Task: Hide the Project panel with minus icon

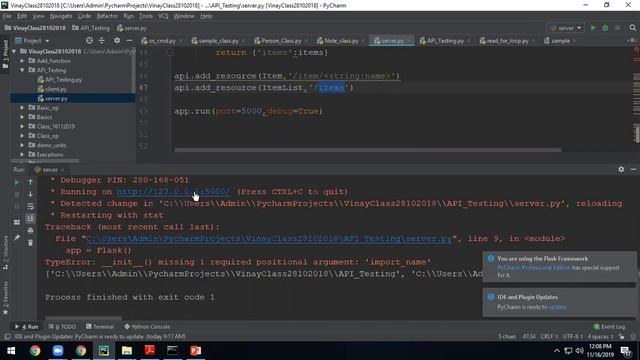Action: pyautogui.click(x=129, y=40)
